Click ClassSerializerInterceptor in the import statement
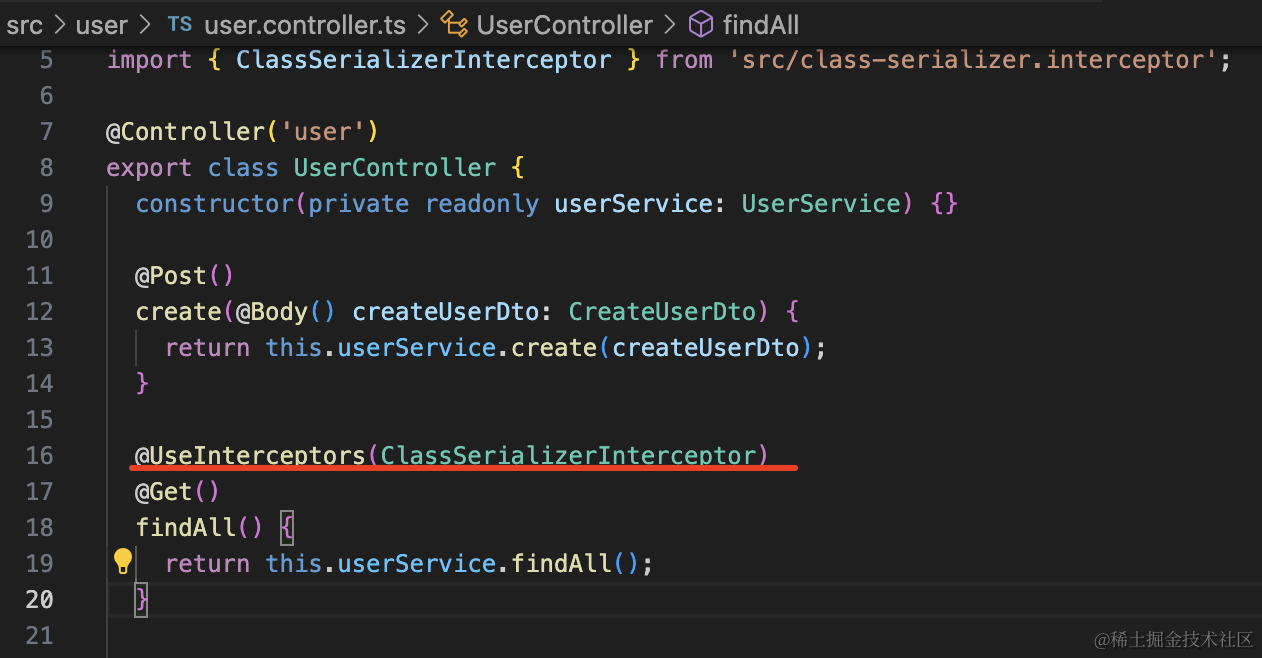This screenshot has height=658, width=1262. 423,60
